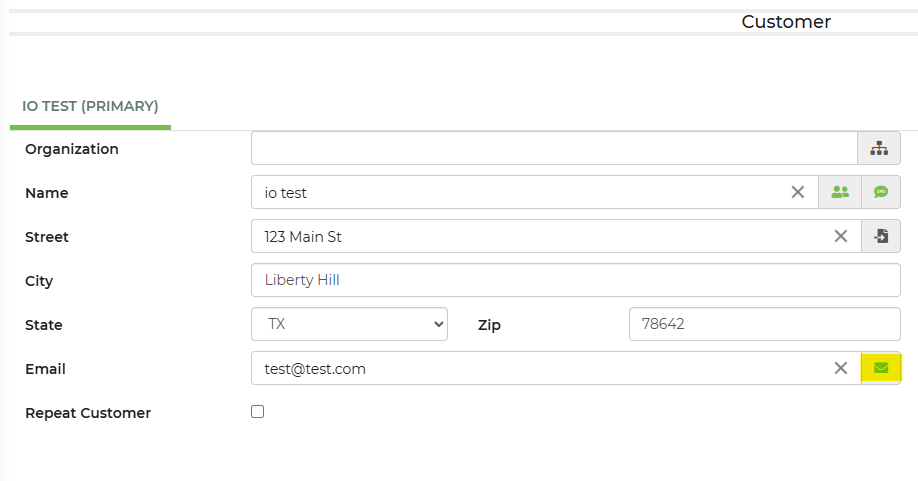This screenshot has height=481, width=918.
Task: Open the State dropdown showing TX
Action: [x=349, y=324]
